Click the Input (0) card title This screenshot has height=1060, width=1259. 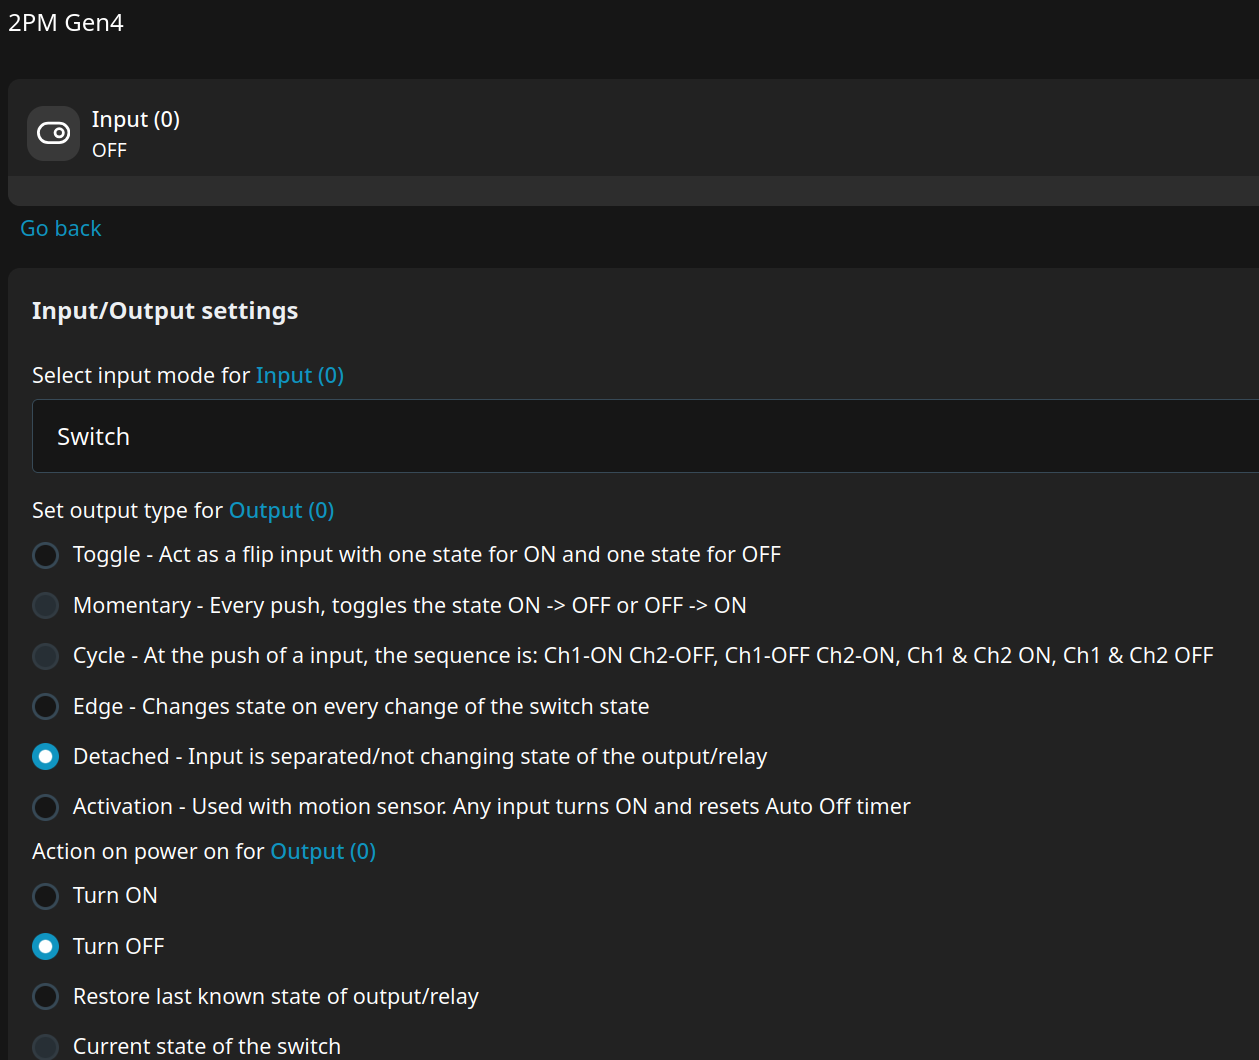tap(136, 120)
